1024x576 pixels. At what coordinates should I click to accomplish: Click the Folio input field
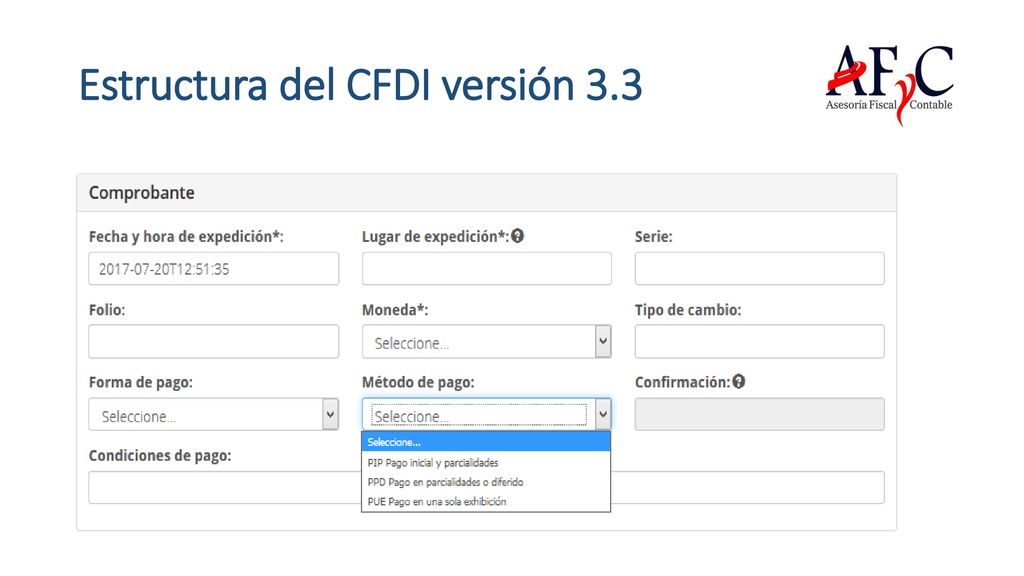(x=214, y=342)
